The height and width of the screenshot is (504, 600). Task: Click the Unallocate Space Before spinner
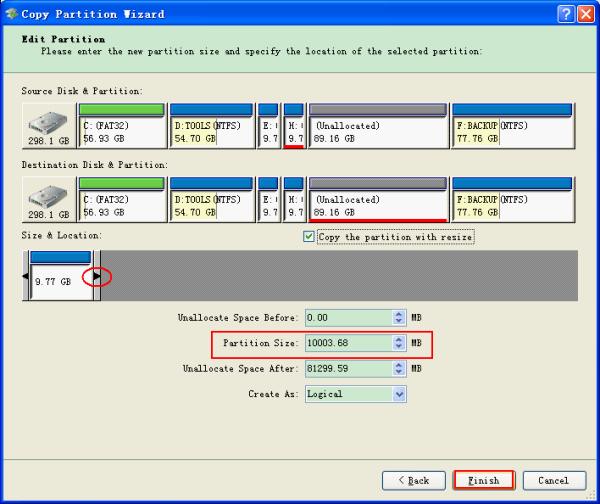click(400, 318)
